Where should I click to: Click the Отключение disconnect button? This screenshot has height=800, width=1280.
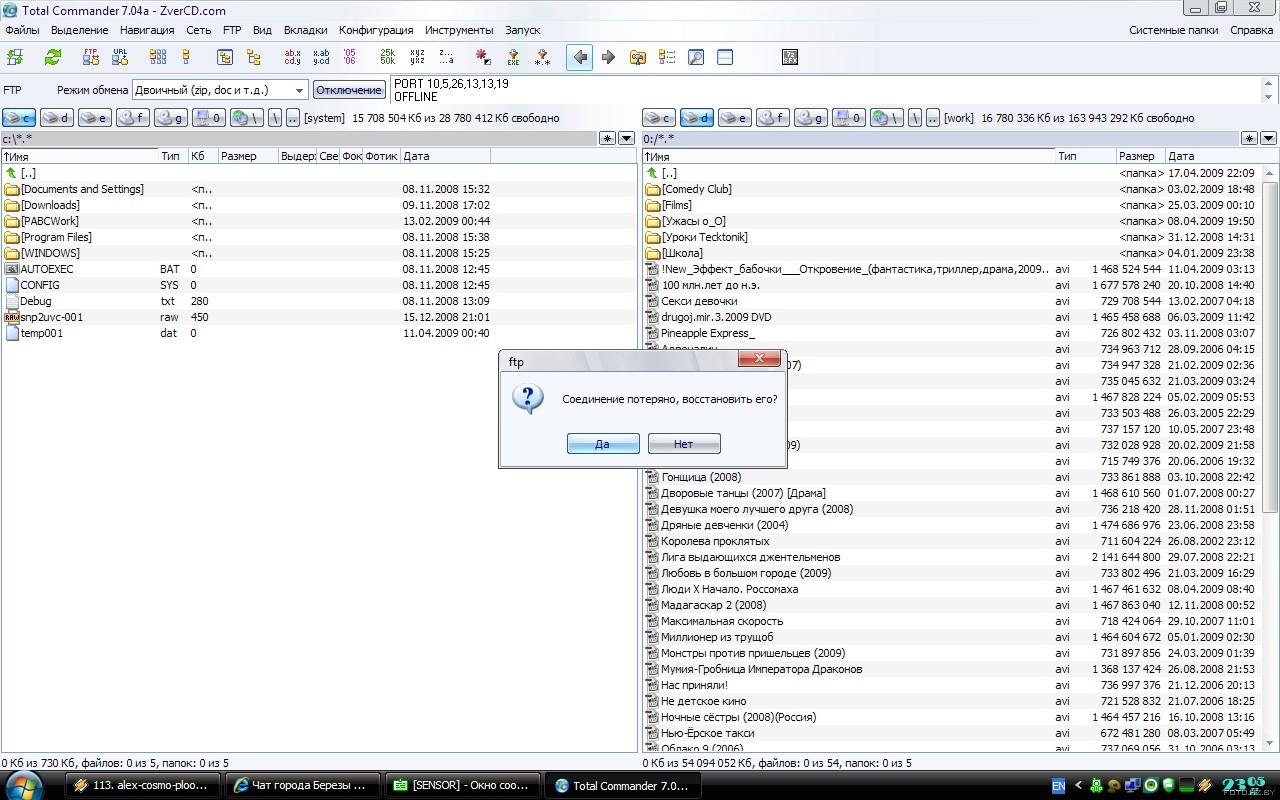pos(349,90)
